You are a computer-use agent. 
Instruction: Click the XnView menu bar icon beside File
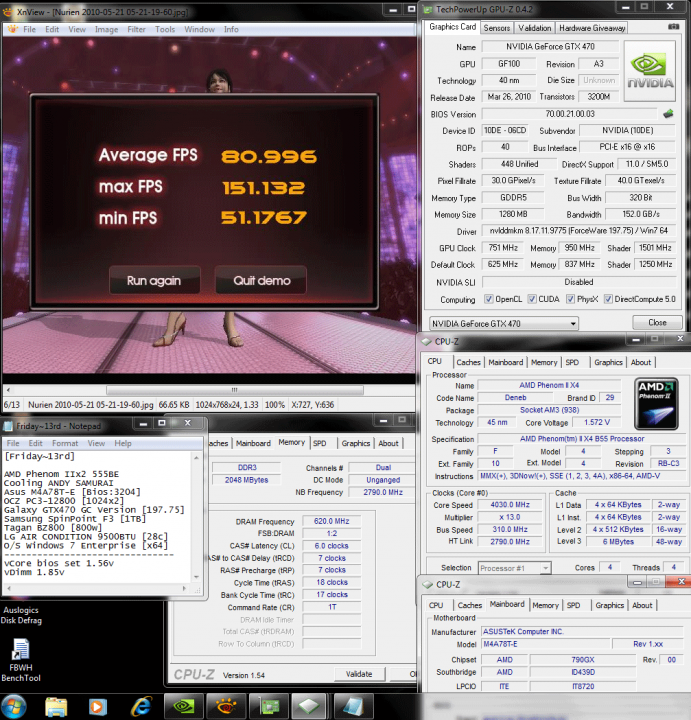[x=12, y=29]
